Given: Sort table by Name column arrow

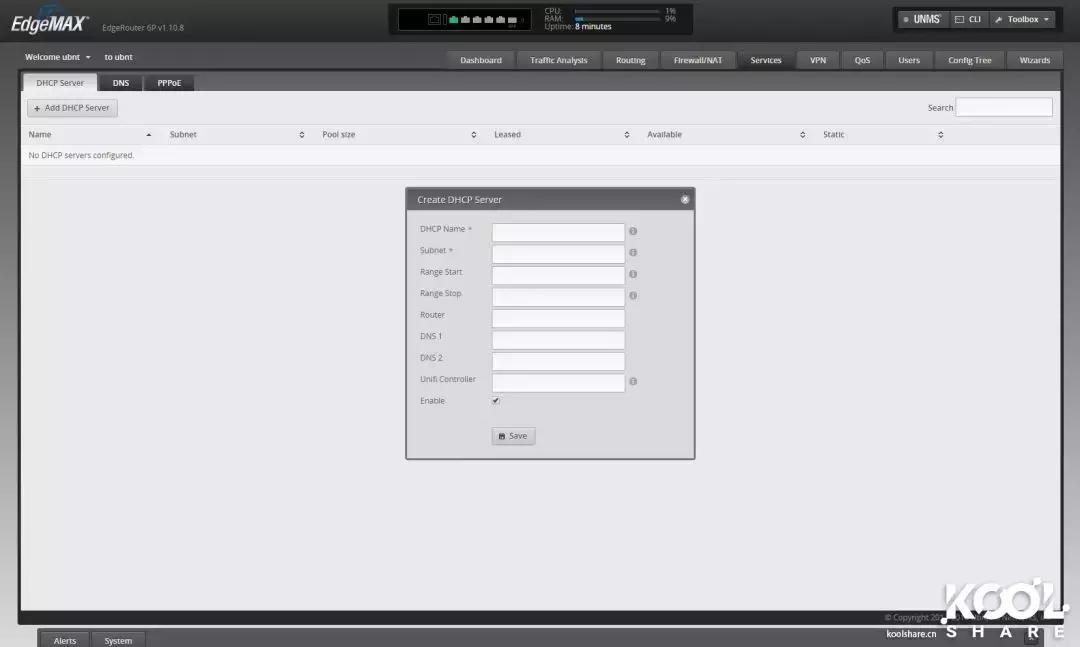Looking at the screenshot, I should click(x=149, y=135).
